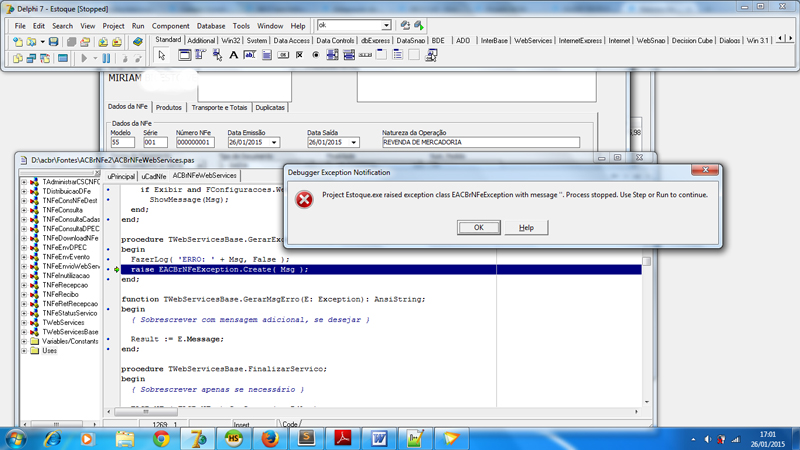Select the ComboBox component icon
Image resolution: width=800 pixels, height=450 pixels.
pyautogui.click(x=348, y=55)
